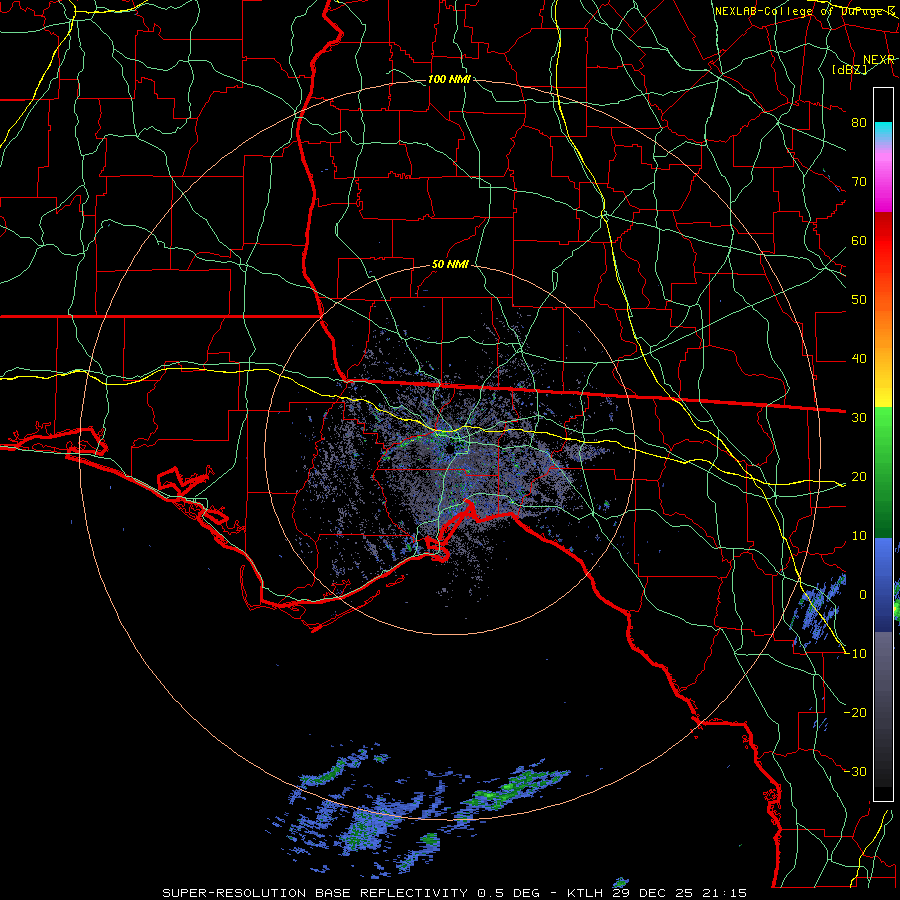The width and height of the screenshot is (900, 900).
Task: Click the 80 value on the dBZ scale
Action: (x=859, y=122)
